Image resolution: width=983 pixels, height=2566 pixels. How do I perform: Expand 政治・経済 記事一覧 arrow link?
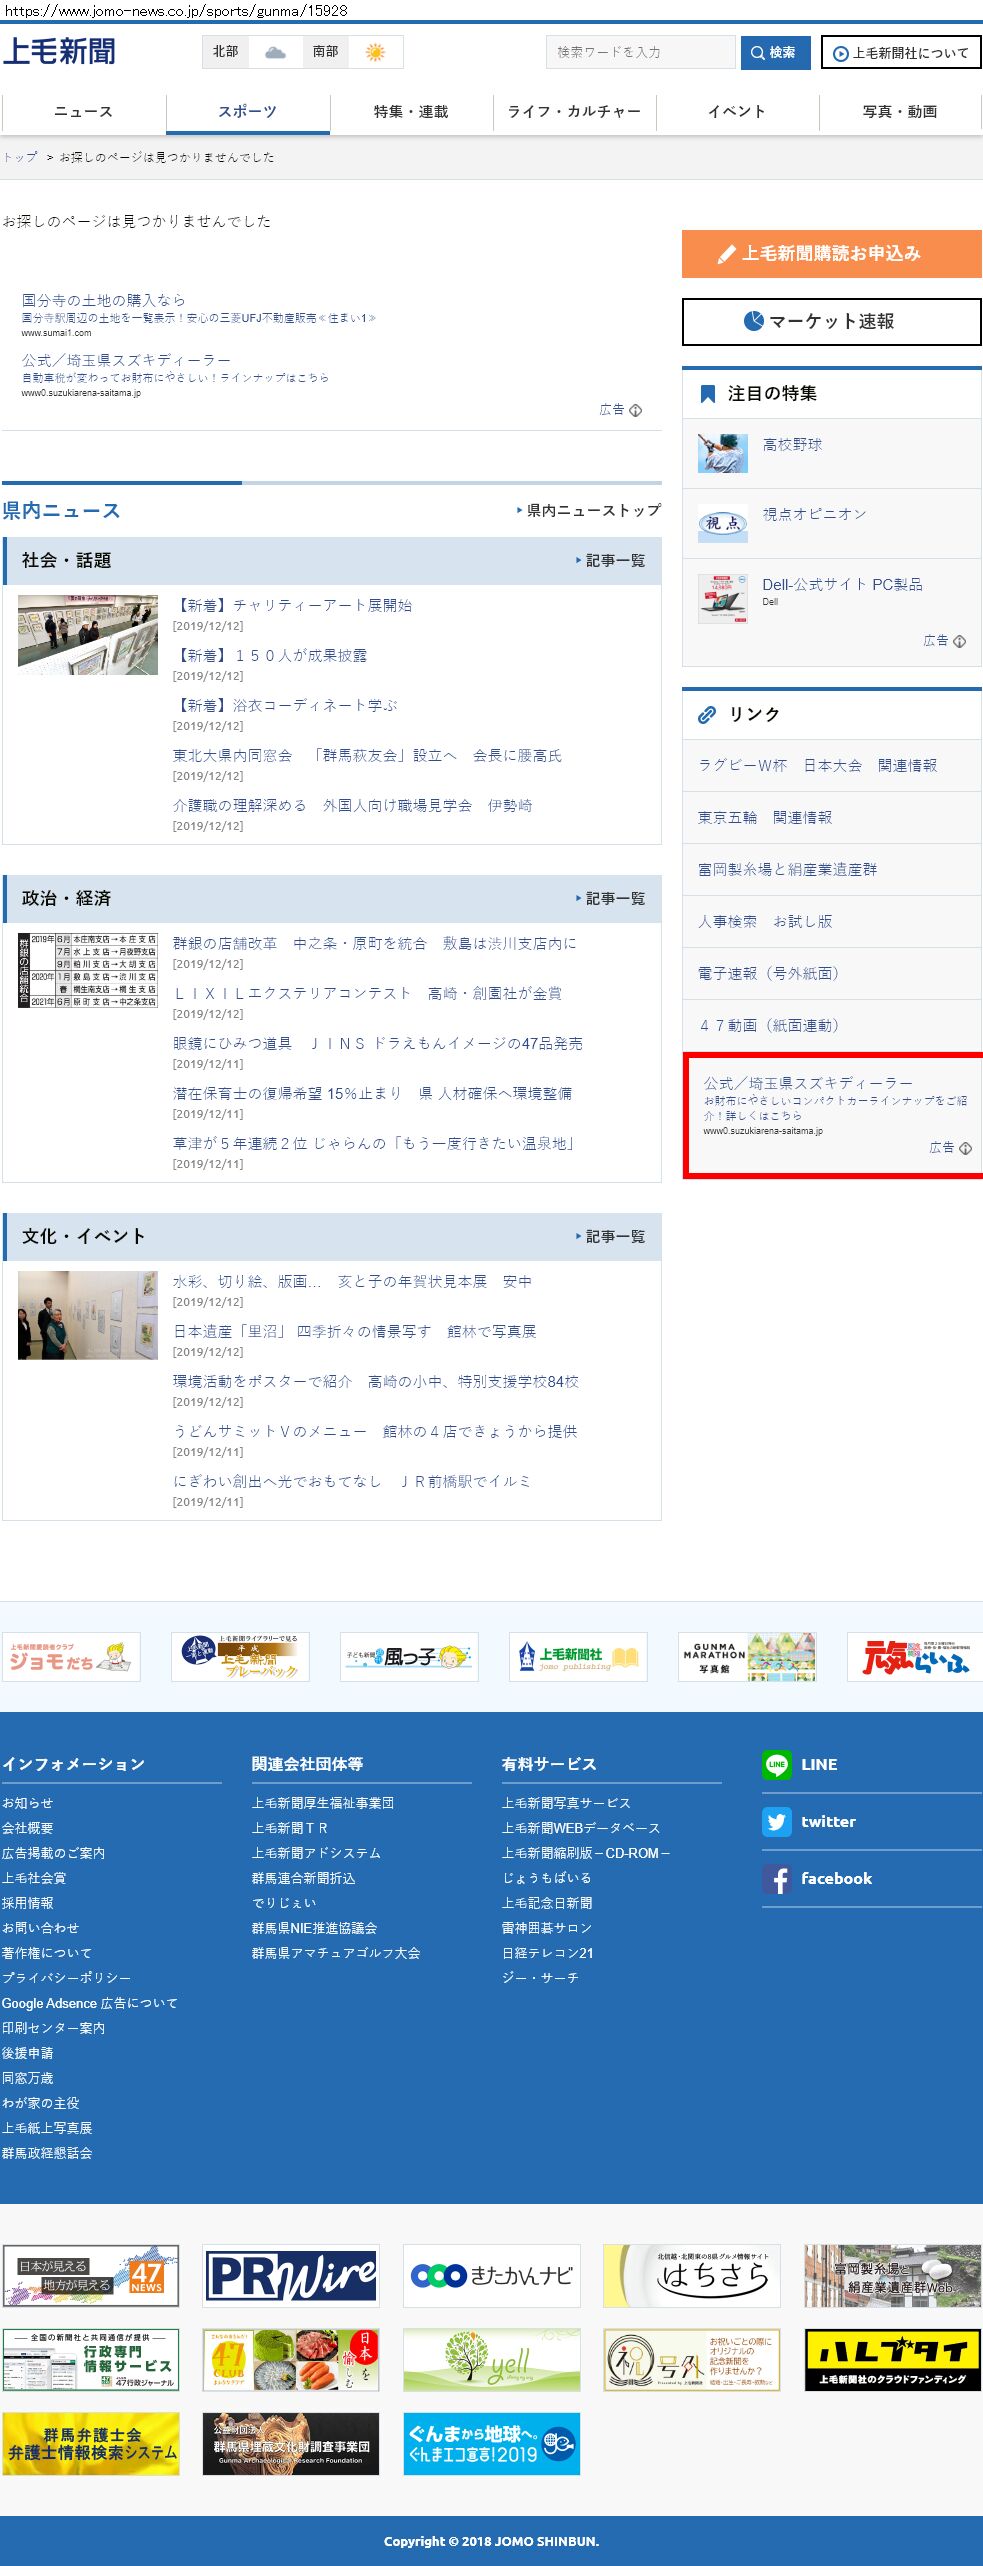[x=610, y=899]
